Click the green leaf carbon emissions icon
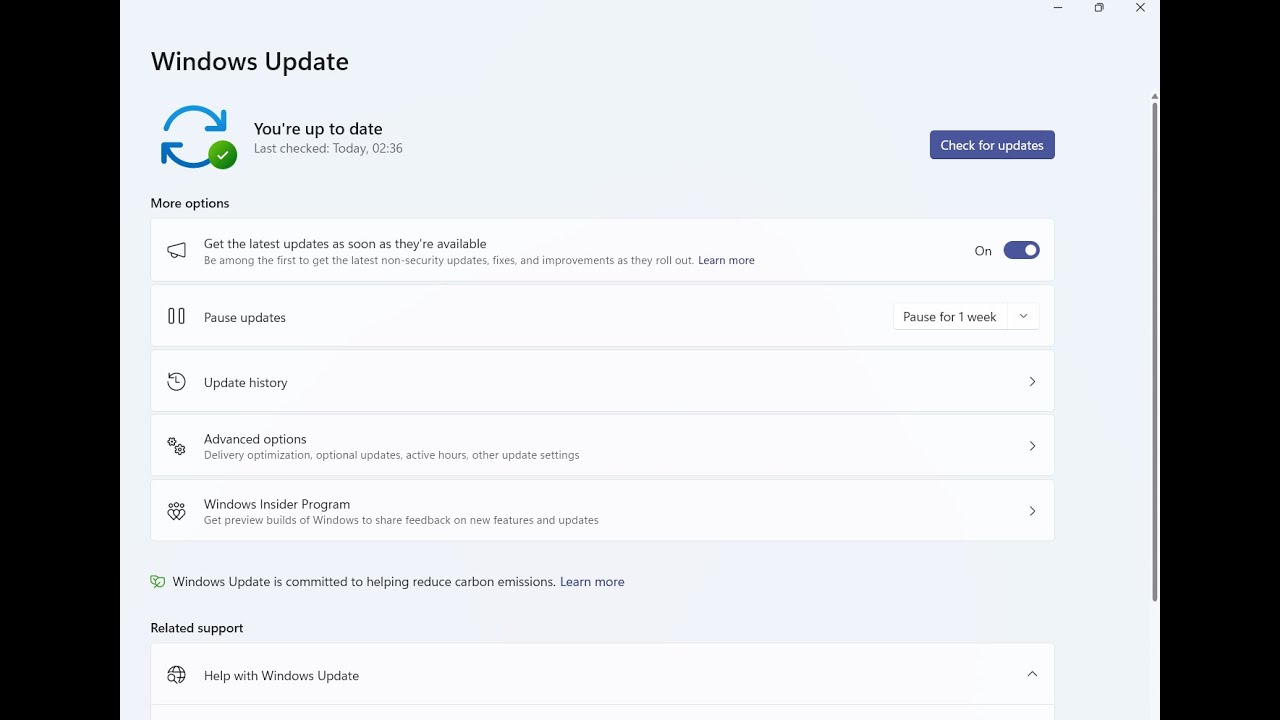Image resolution: width=1280 pixels, height=720 pixels. [157, 581]
